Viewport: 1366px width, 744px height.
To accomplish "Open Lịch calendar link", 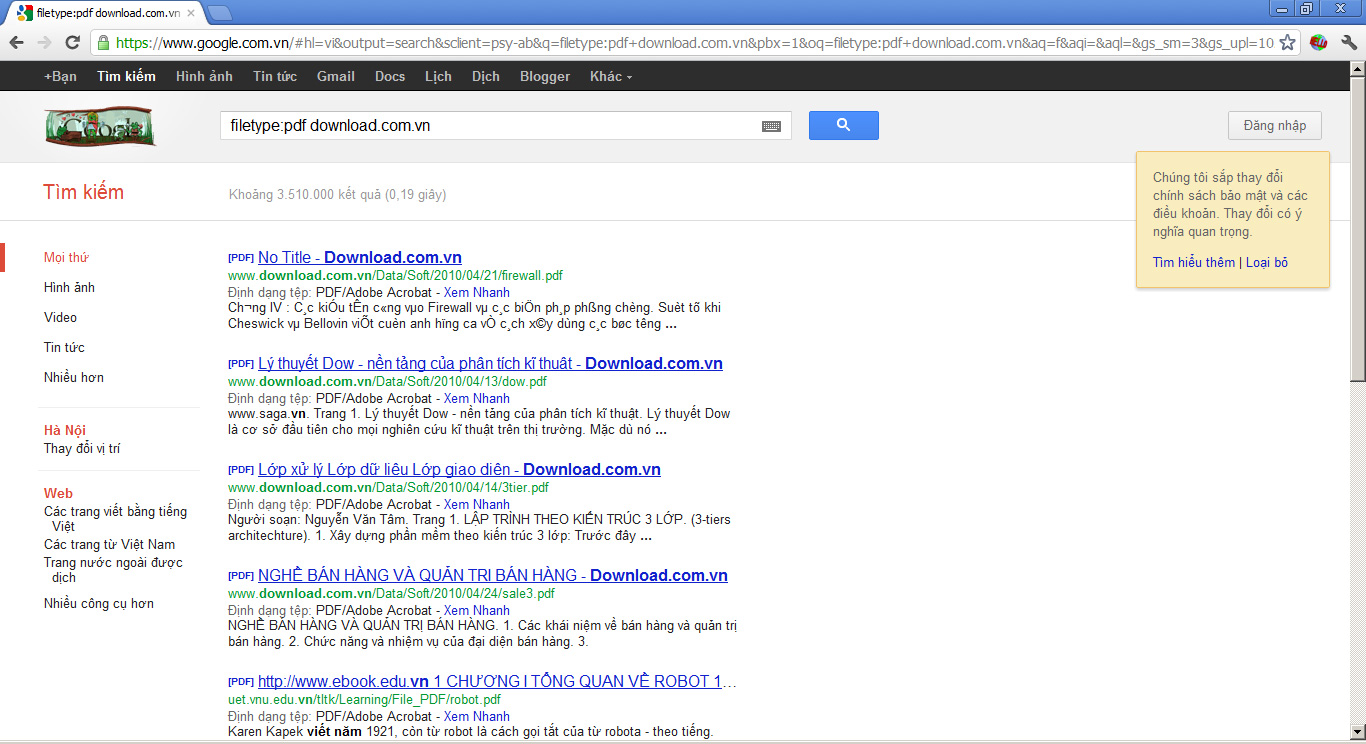I will coord(438,76).
